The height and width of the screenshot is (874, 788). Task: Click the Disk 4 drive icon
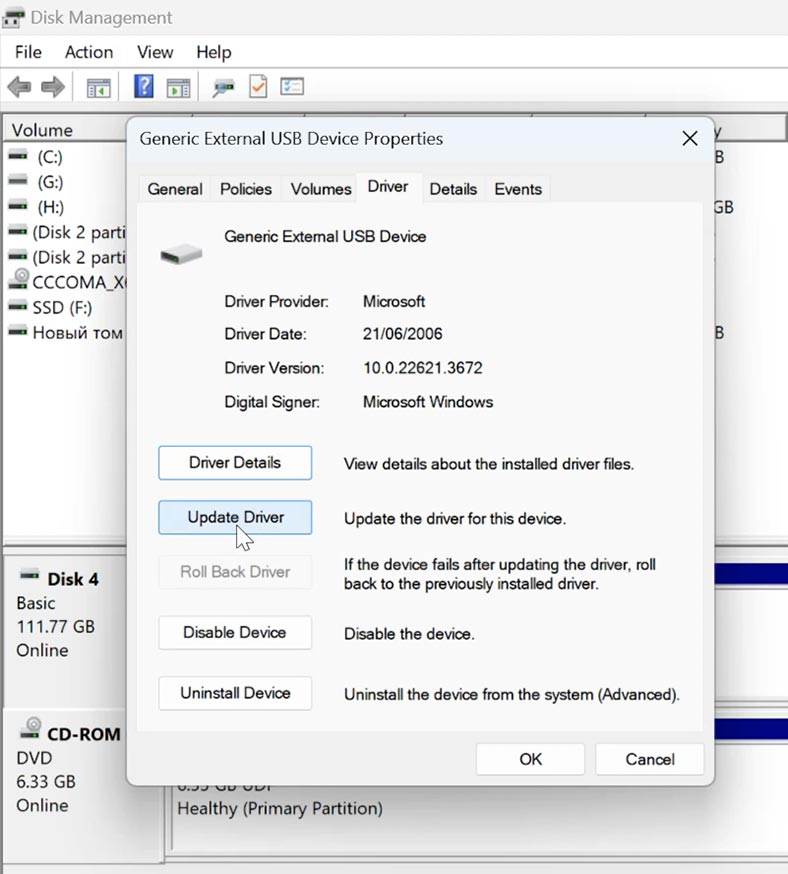point(29,575)
